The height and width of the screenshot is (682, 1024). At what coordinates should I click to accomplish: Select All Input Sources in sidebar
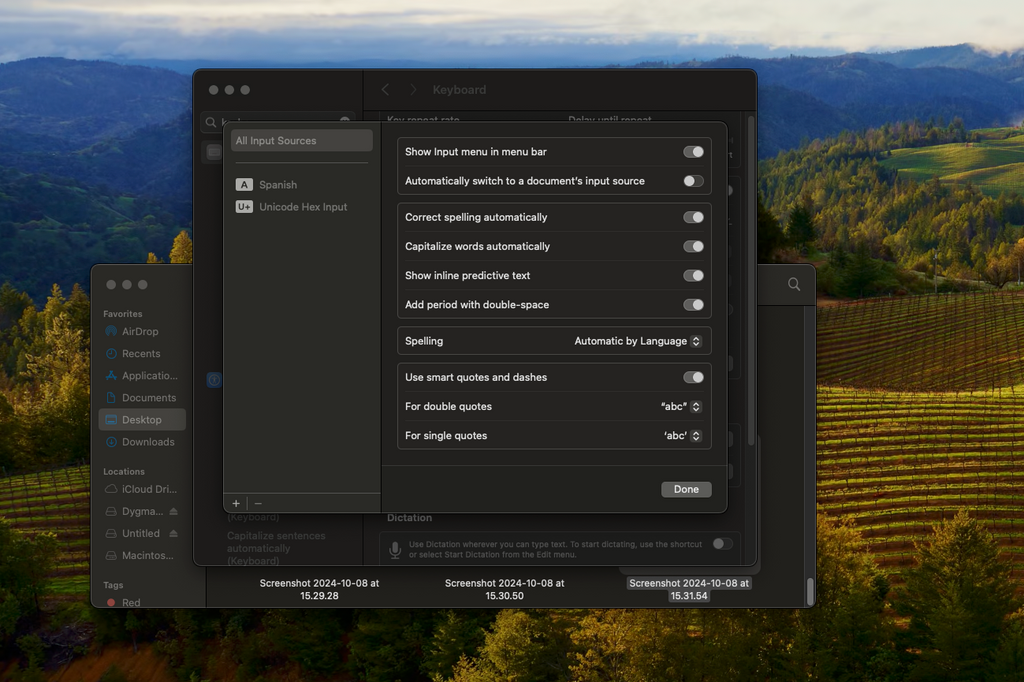tap(301, 141)
